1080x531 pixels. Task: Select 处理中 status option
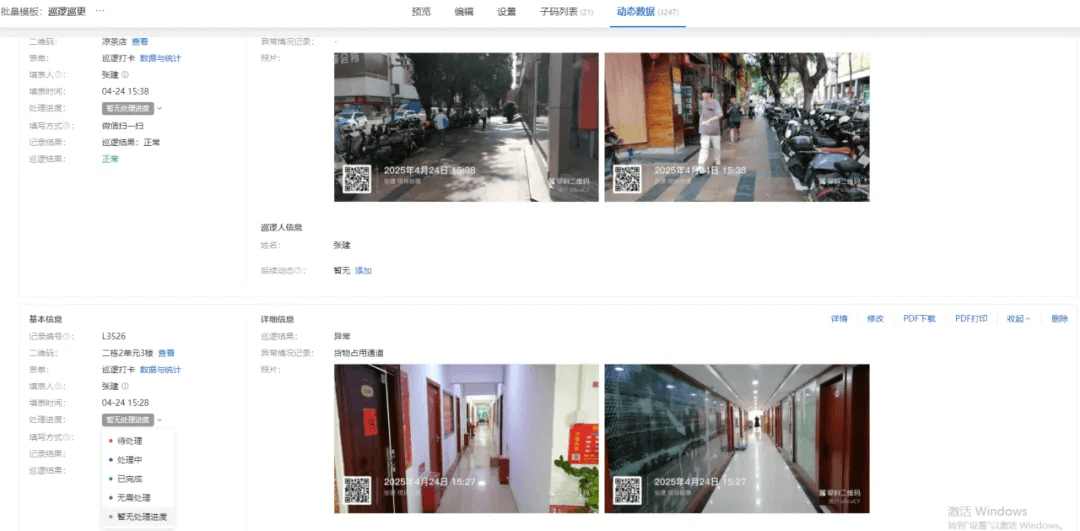tap(130, 460)
